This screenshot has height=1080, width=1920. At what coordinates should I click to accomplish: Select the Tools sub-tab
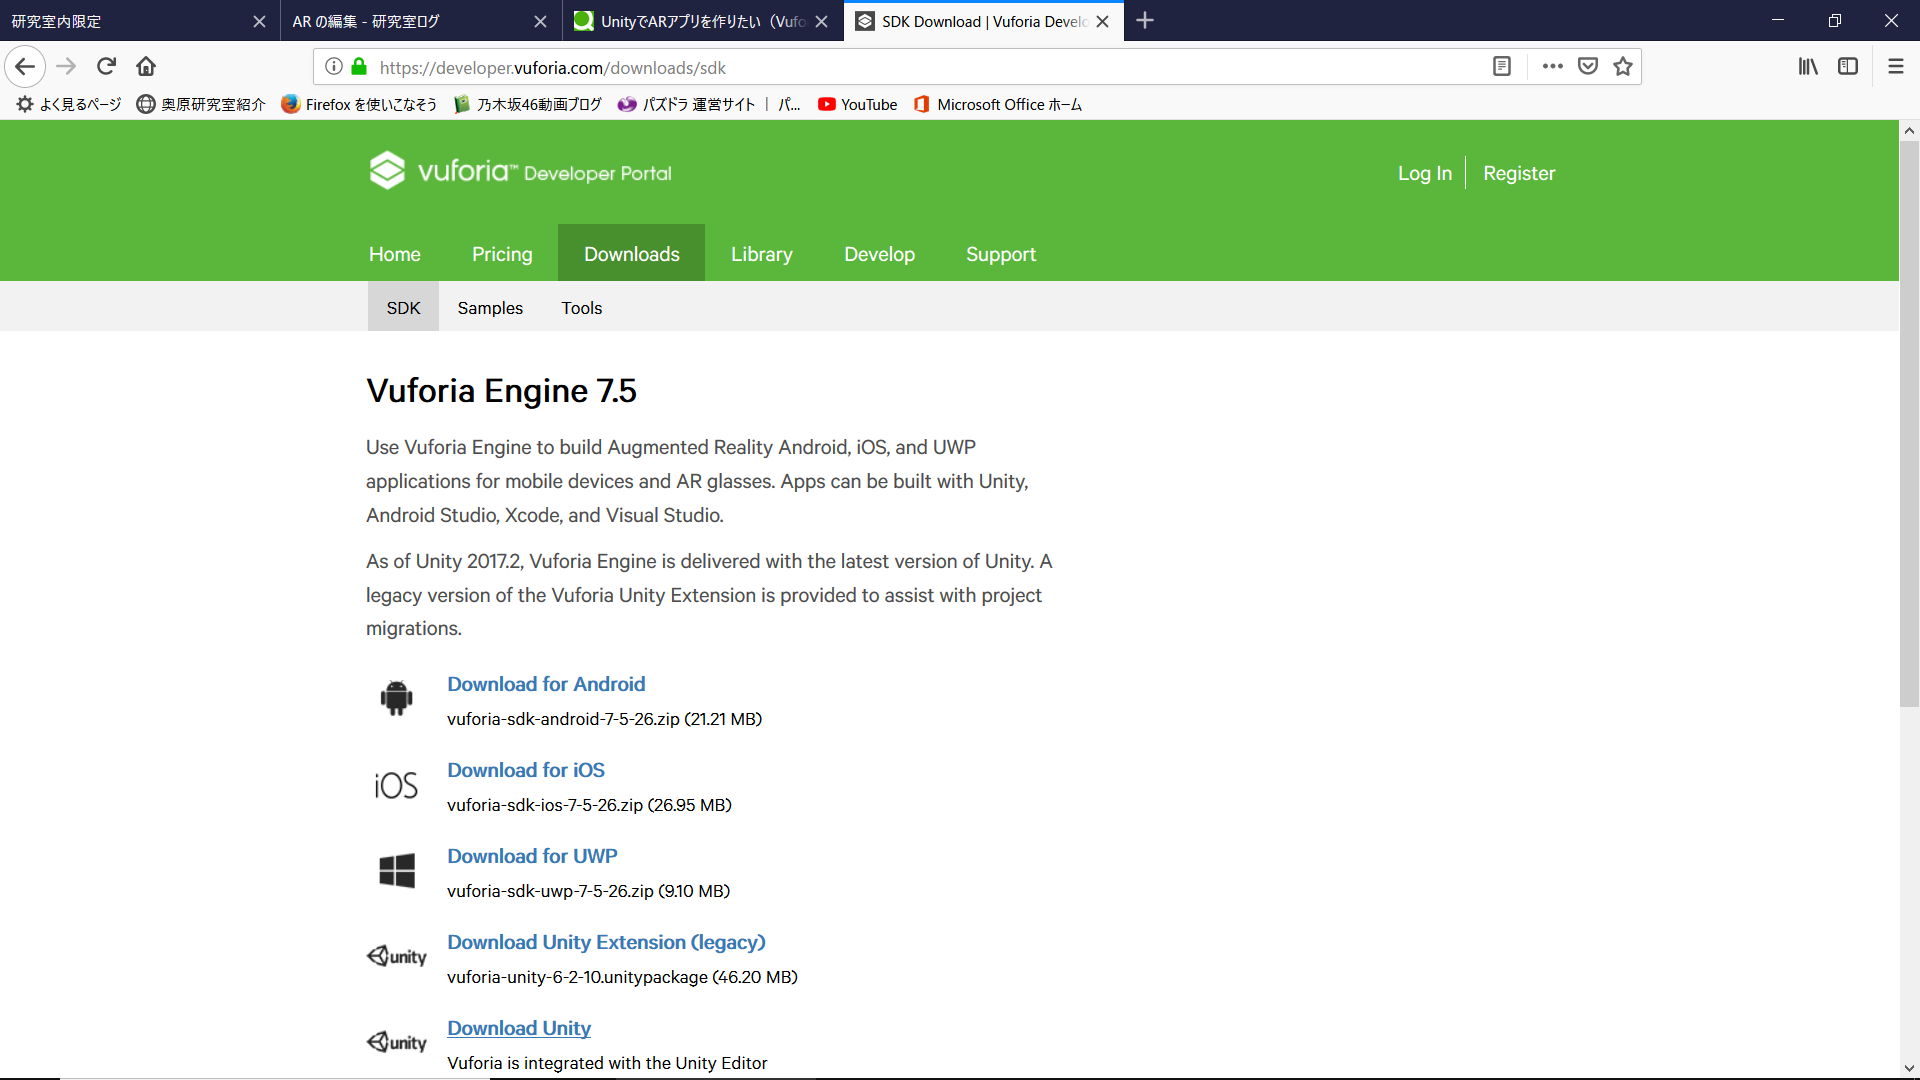click(x=581, y=308)
